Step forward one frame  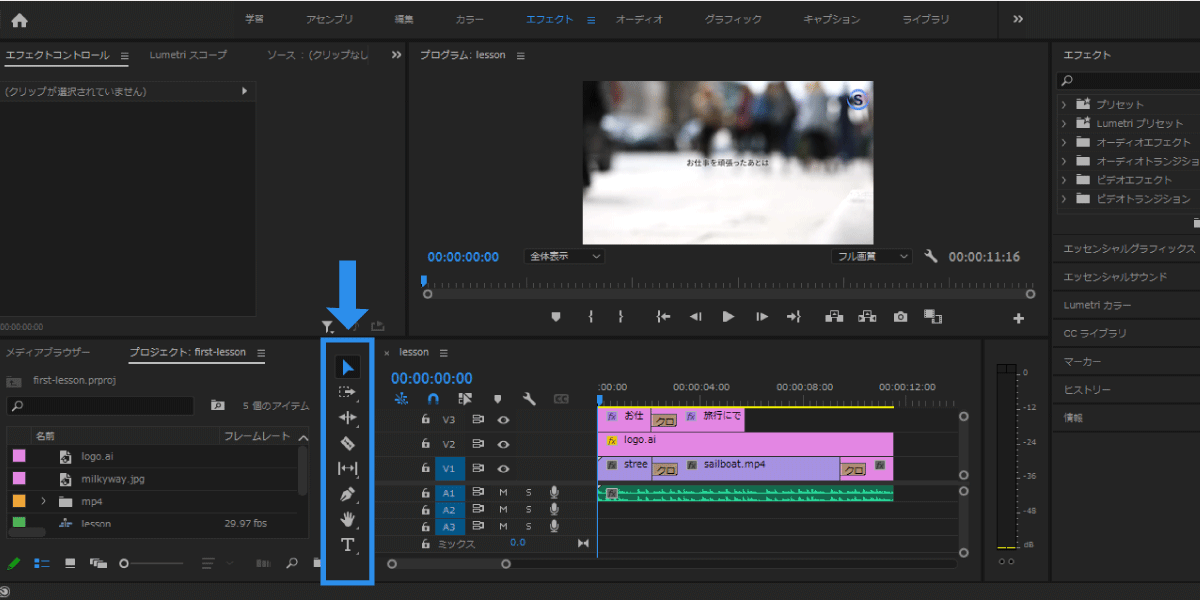pos(762,317)
